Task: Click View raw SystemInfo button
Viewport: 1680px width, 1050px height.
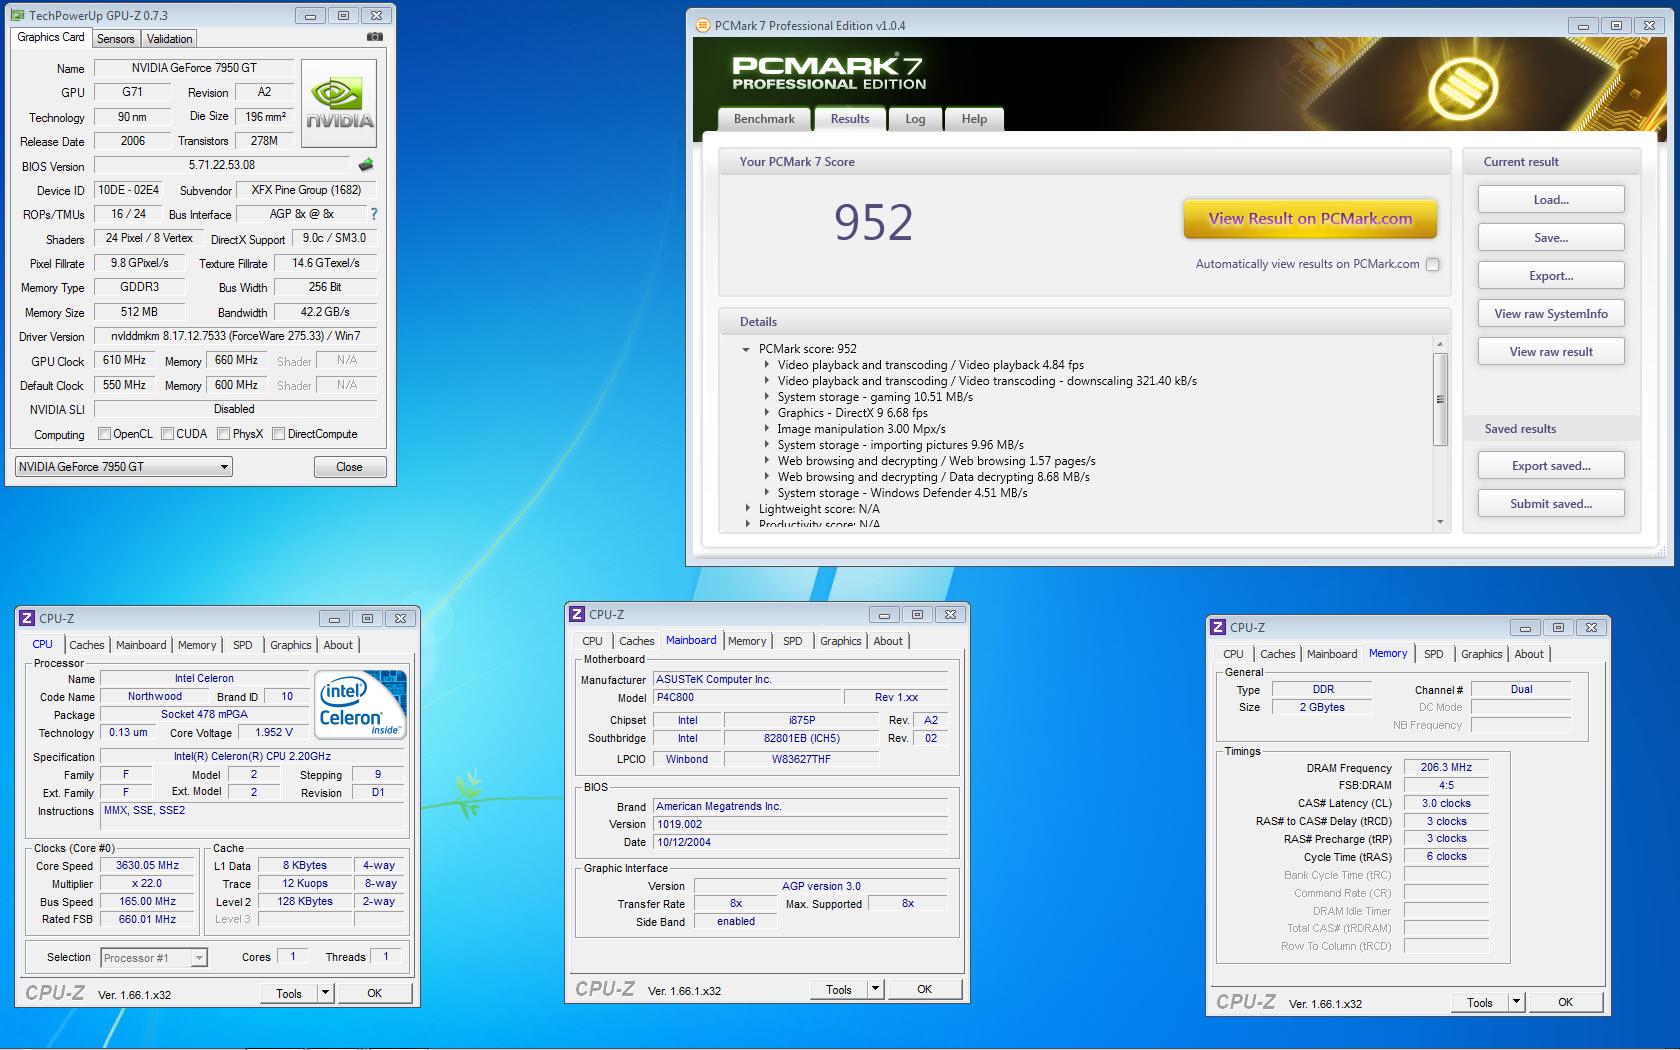Action: 1551,314
